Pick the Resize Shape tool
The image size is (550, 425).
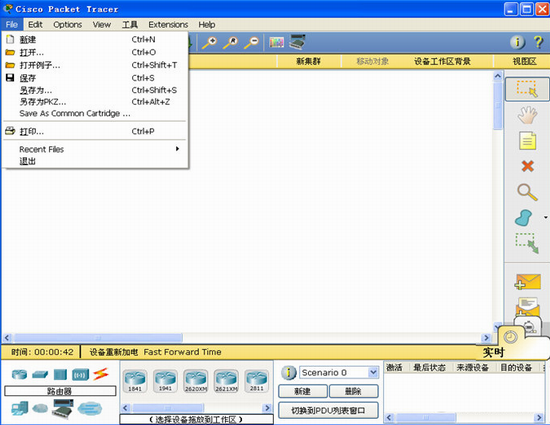point(527,243)
